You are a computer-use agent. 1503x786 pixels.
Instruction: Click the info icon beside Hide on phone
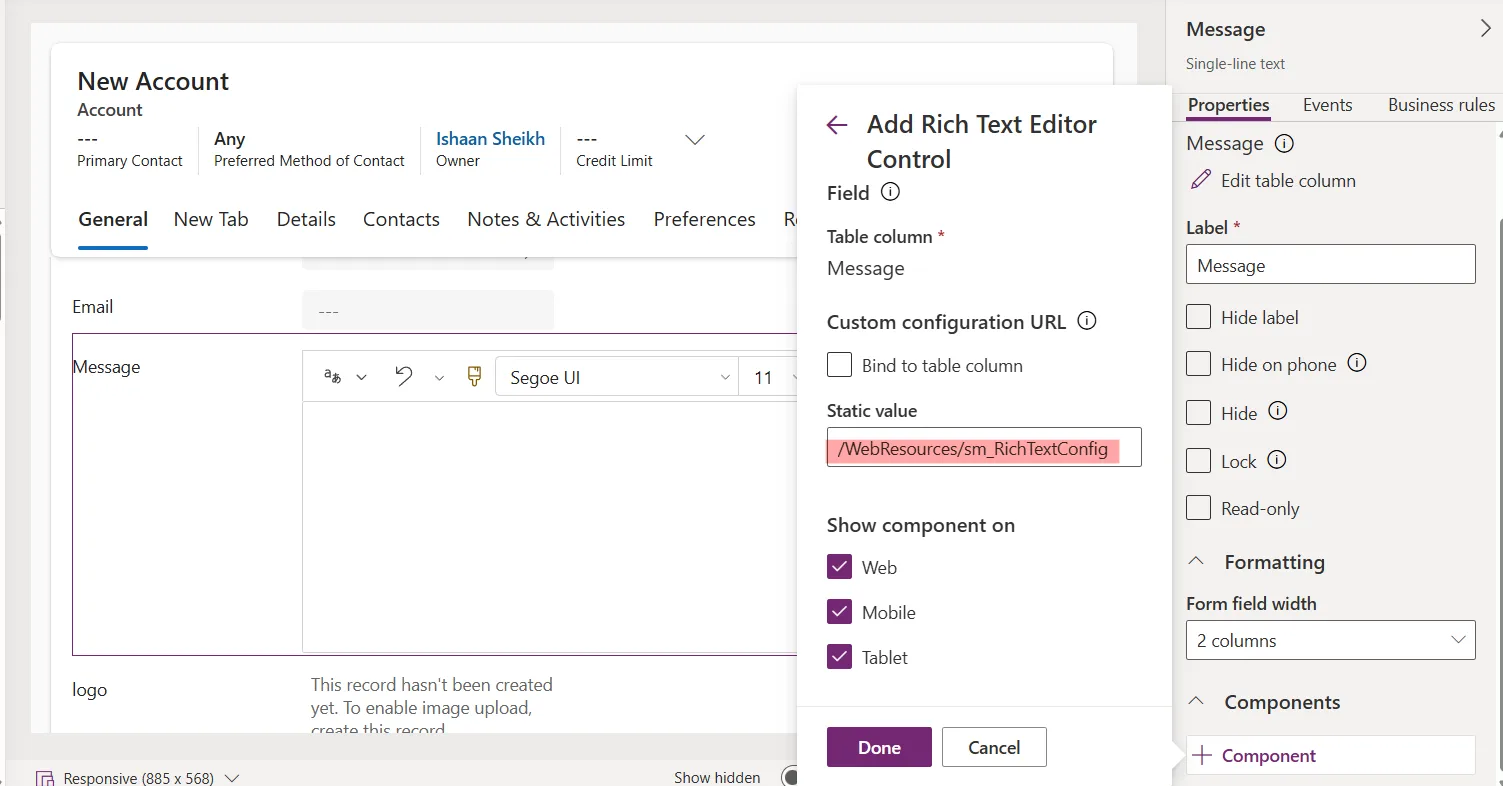click(1357, 363)
